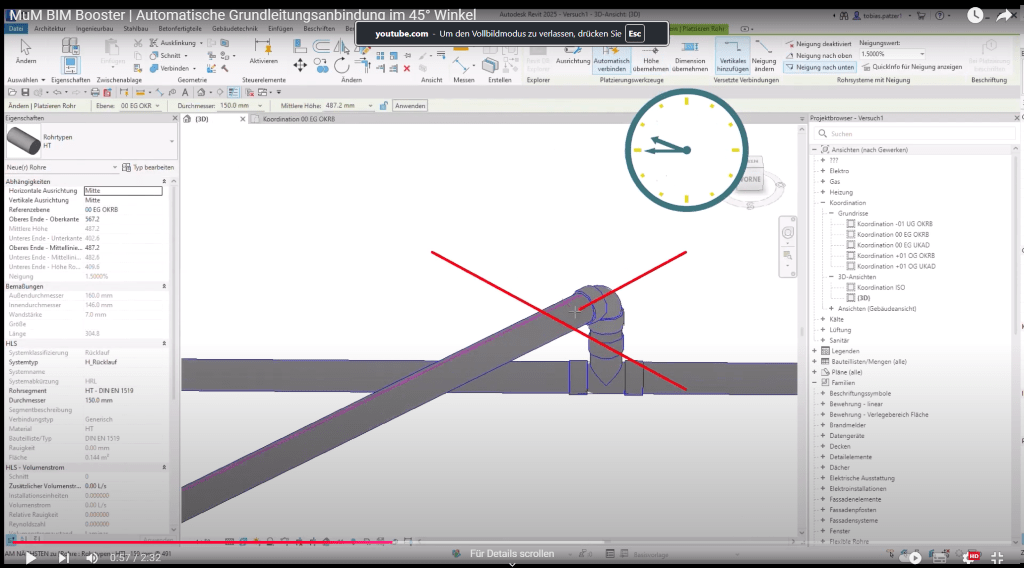1024x568 pixels.
Task: Select Neigung nach oben option
Action: 821,55
